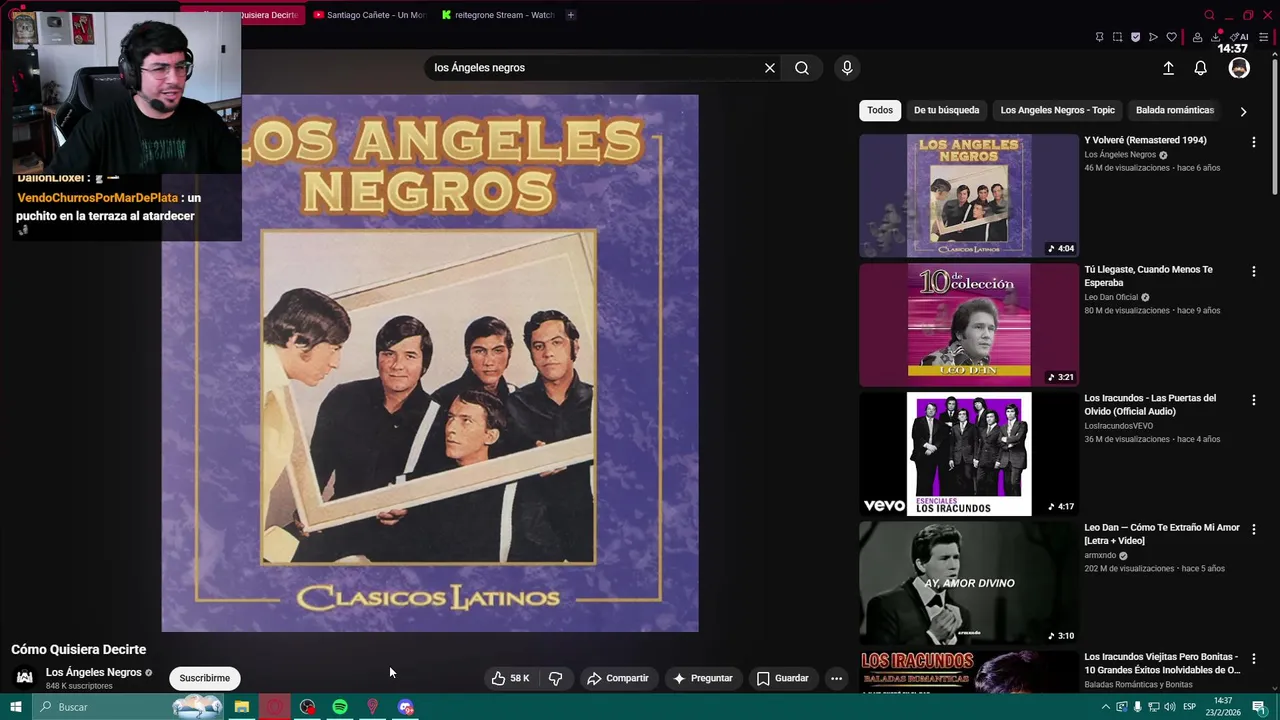The height and width of the screenshot is (720, 1280).
Task: Open Leo Dan Cómo Te Extraño thumbnail
Action: tap(969, 583)
